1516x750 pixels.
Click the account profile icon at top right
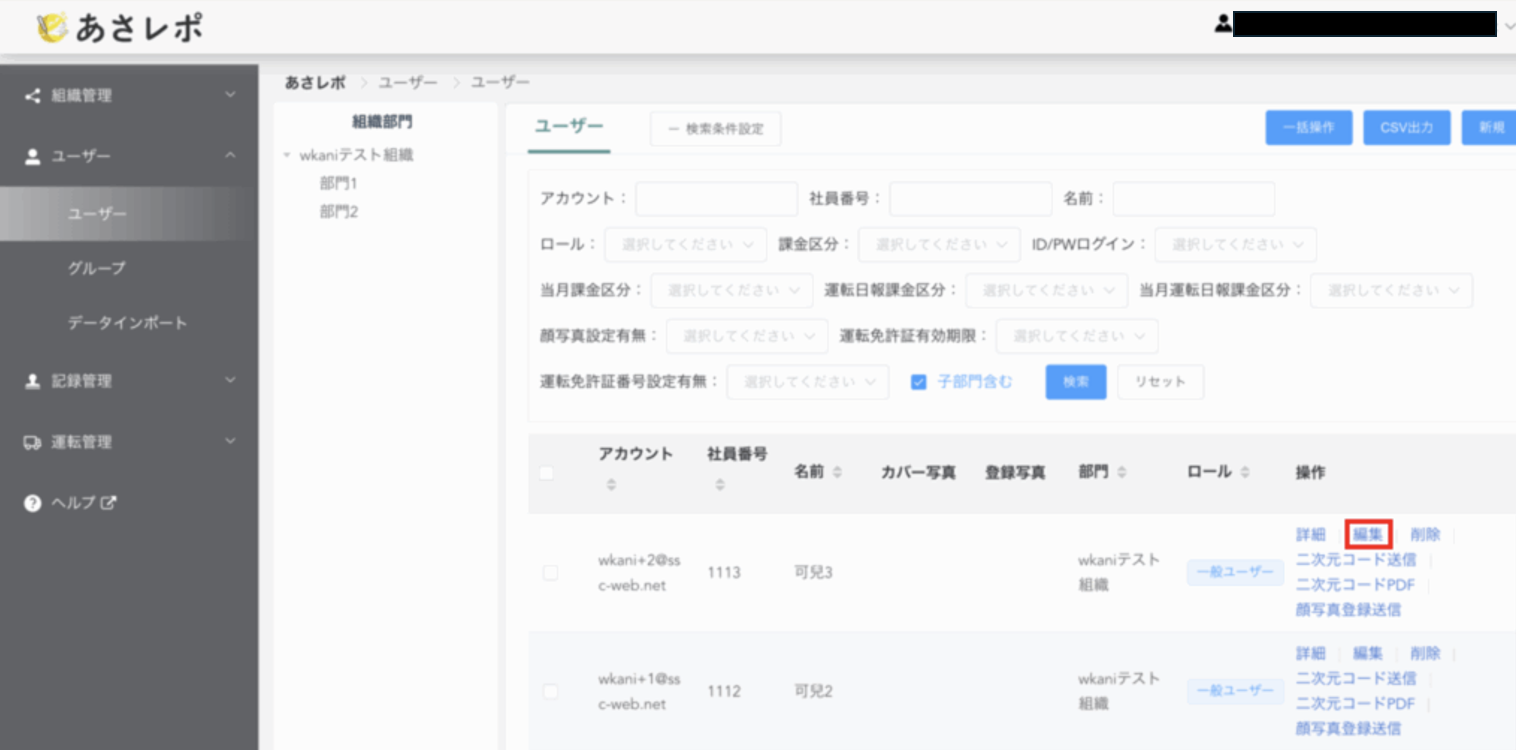click(x=1222, y=24)
